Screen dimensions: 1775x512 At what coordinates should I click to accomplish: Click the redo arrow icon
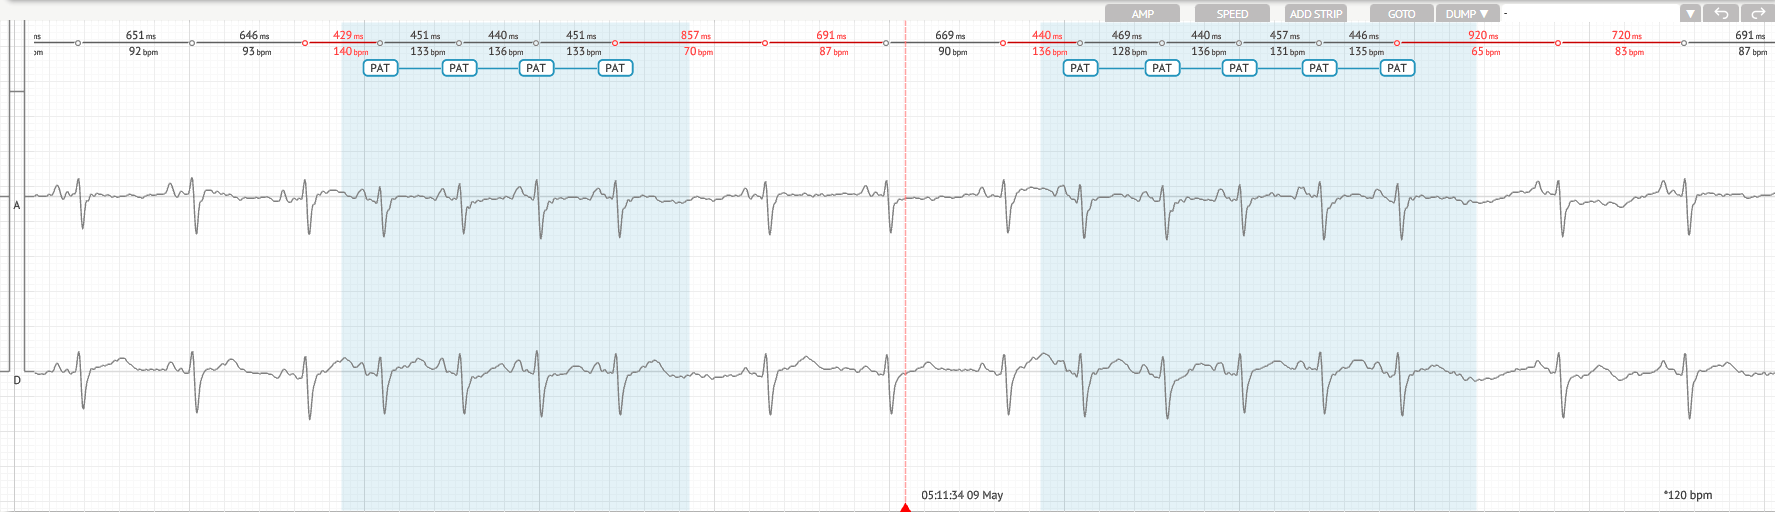click(1757, 13)
